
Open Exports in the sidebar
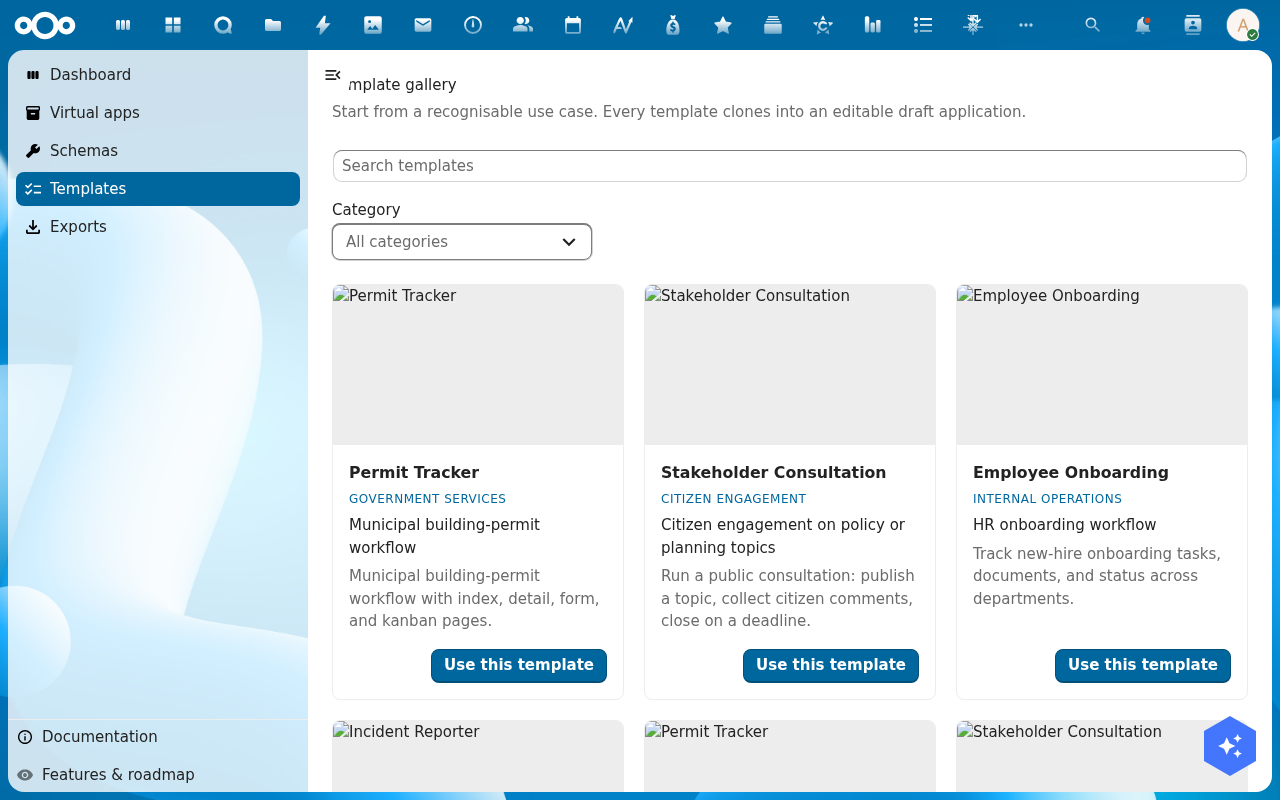coord(158,227)
